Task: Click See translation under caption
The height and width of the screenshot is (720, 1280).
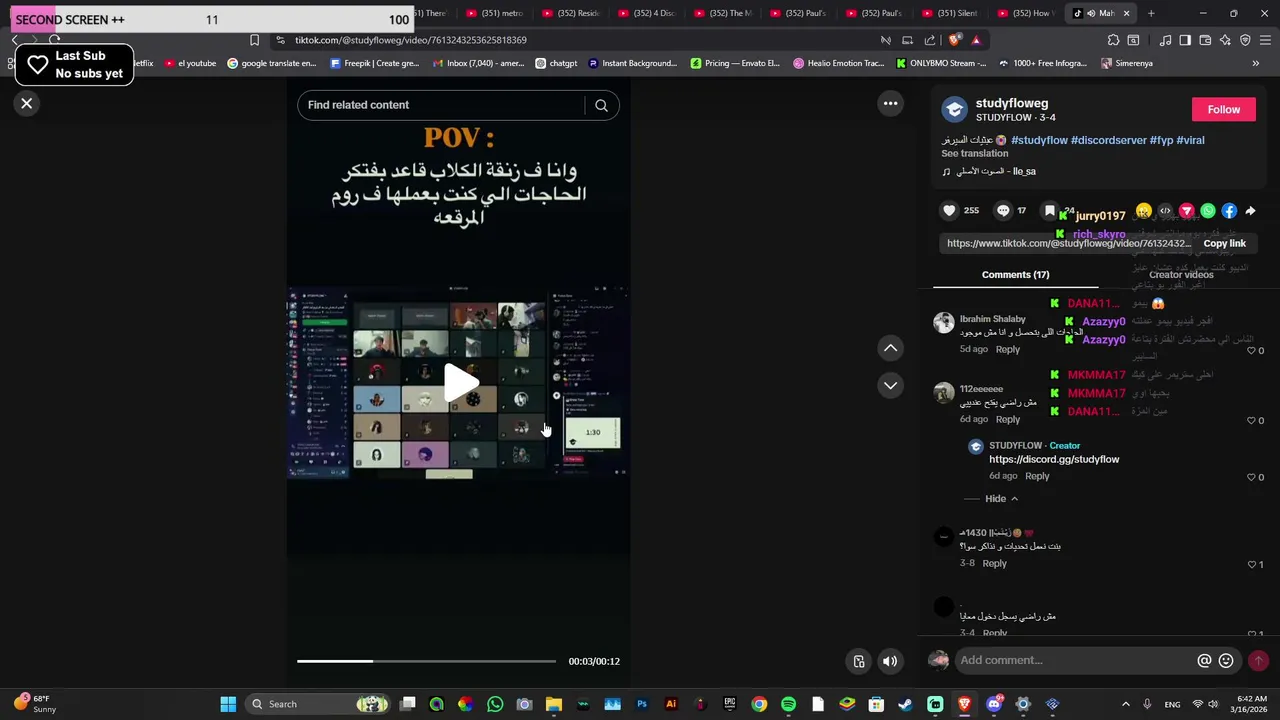Action: pyautogui.click(x=974, y=153)
